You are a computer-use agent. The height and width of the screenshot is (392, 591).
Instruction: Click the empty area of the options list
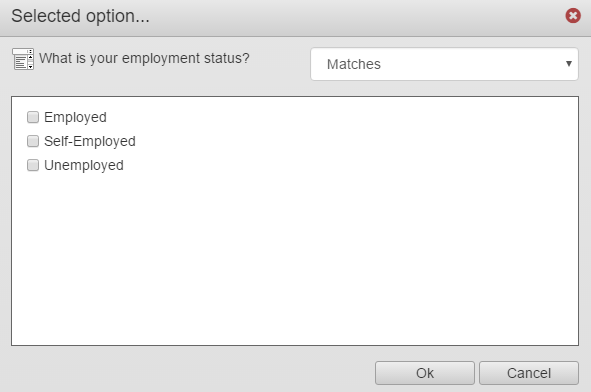(295, 256)
